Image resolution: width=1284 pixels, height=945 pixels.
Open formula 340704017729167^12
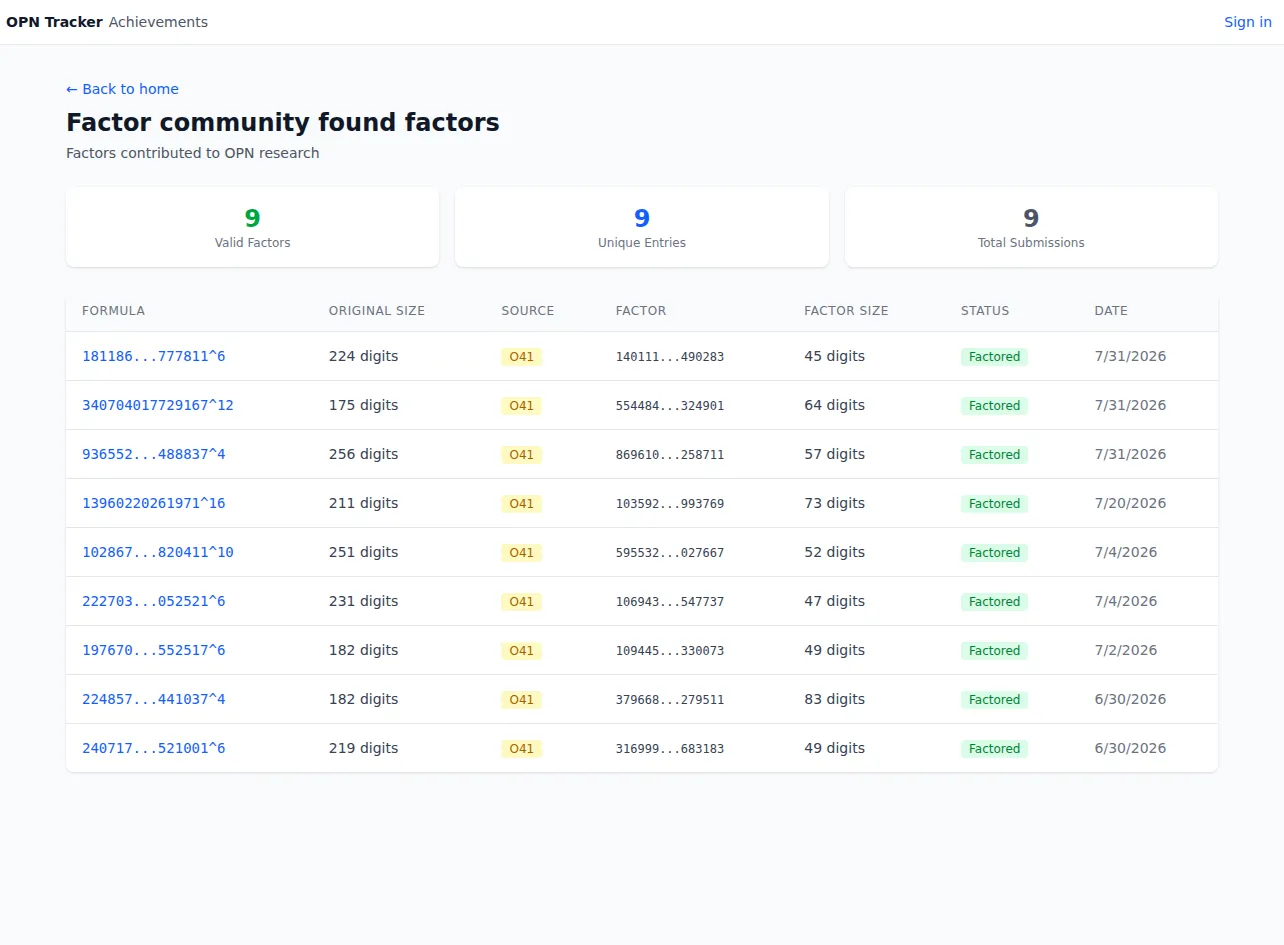tap(158, 405)
